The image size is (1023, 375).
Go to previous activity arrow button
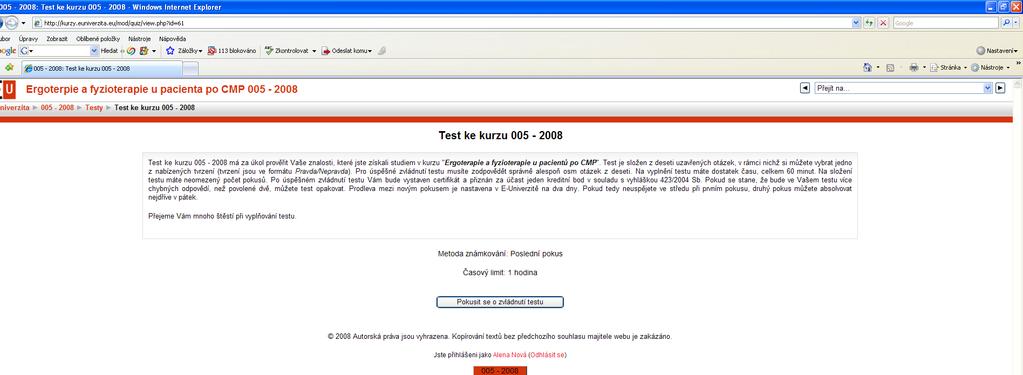(x=805, y=88)
